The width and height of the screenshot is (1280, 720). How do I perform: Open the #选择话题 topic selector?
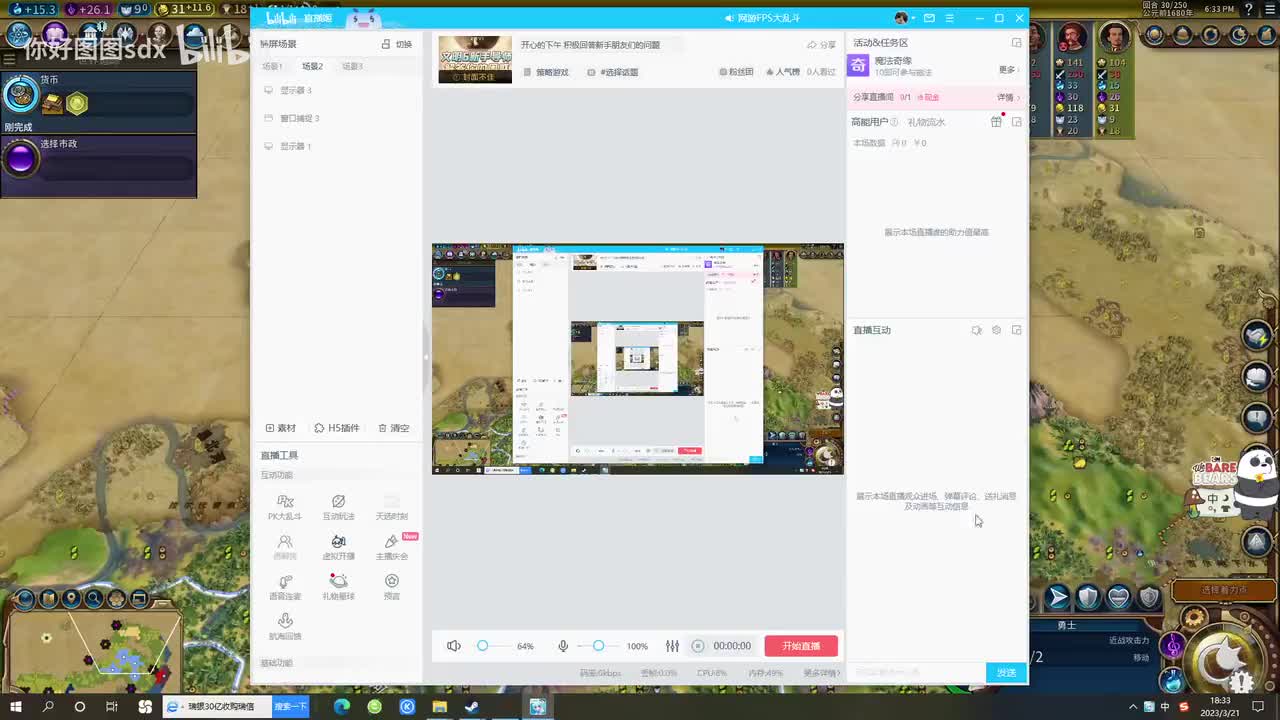tap(613, 72)
